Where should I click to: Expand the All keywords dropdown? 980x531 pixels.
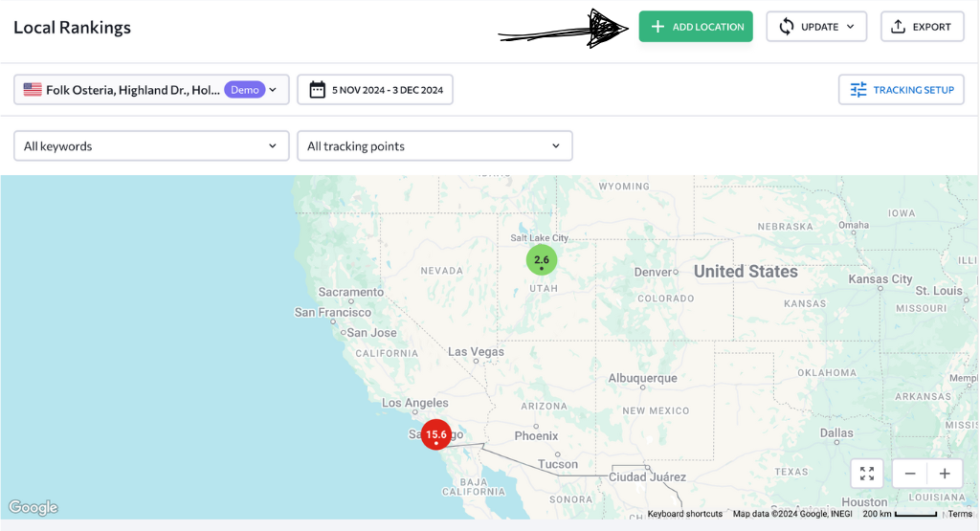151,146
